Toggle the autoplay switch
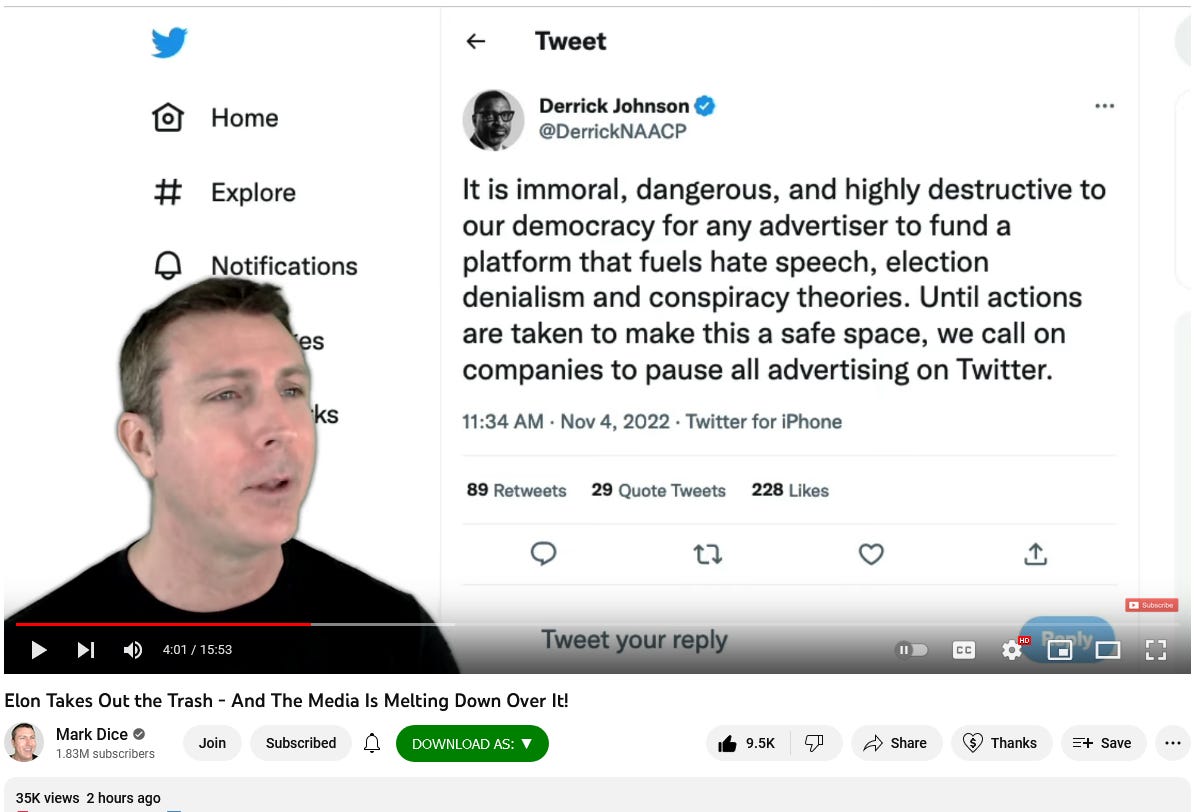The height and width of the screenshot is (812, 1194). click(911, 650)
